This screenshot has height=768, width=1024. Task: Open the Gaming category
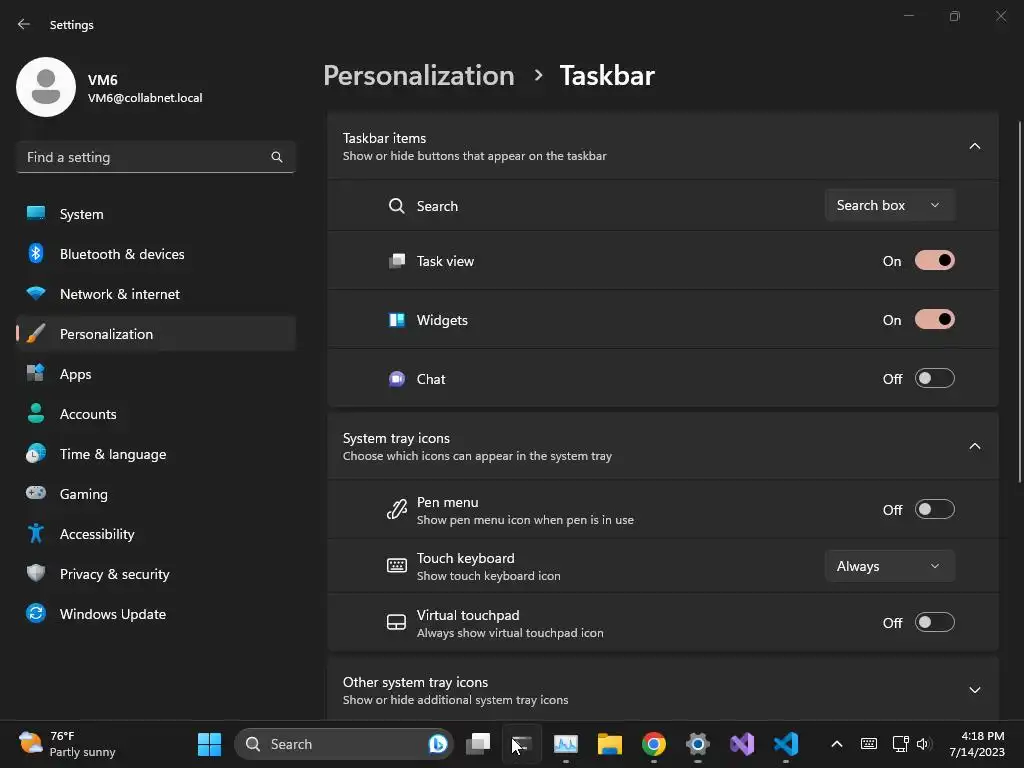click(x=156, y=494)
